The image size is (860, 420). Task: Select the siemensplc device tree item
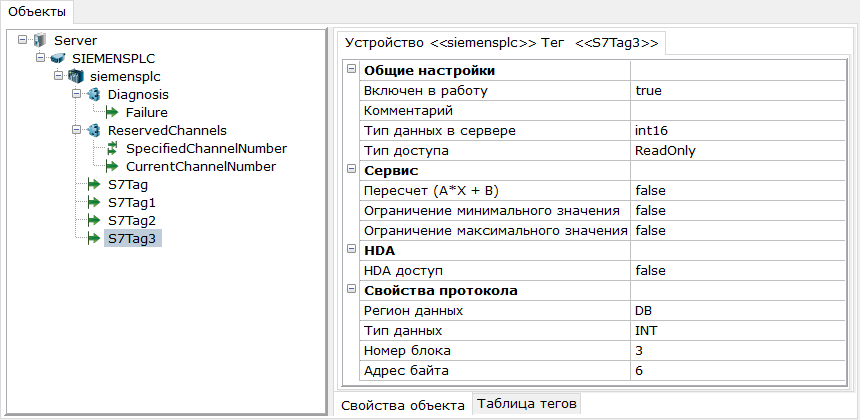pos(125,76)
